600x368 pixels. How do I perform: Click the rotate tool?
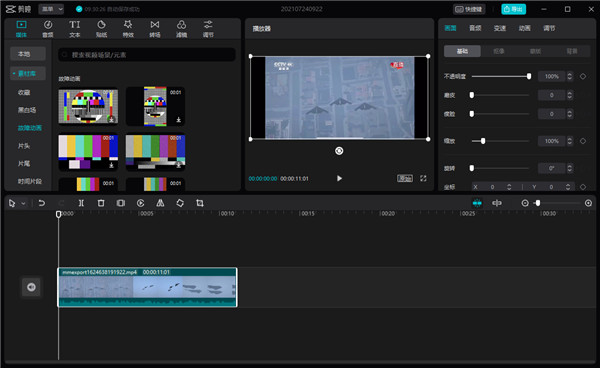coord(180,203)
